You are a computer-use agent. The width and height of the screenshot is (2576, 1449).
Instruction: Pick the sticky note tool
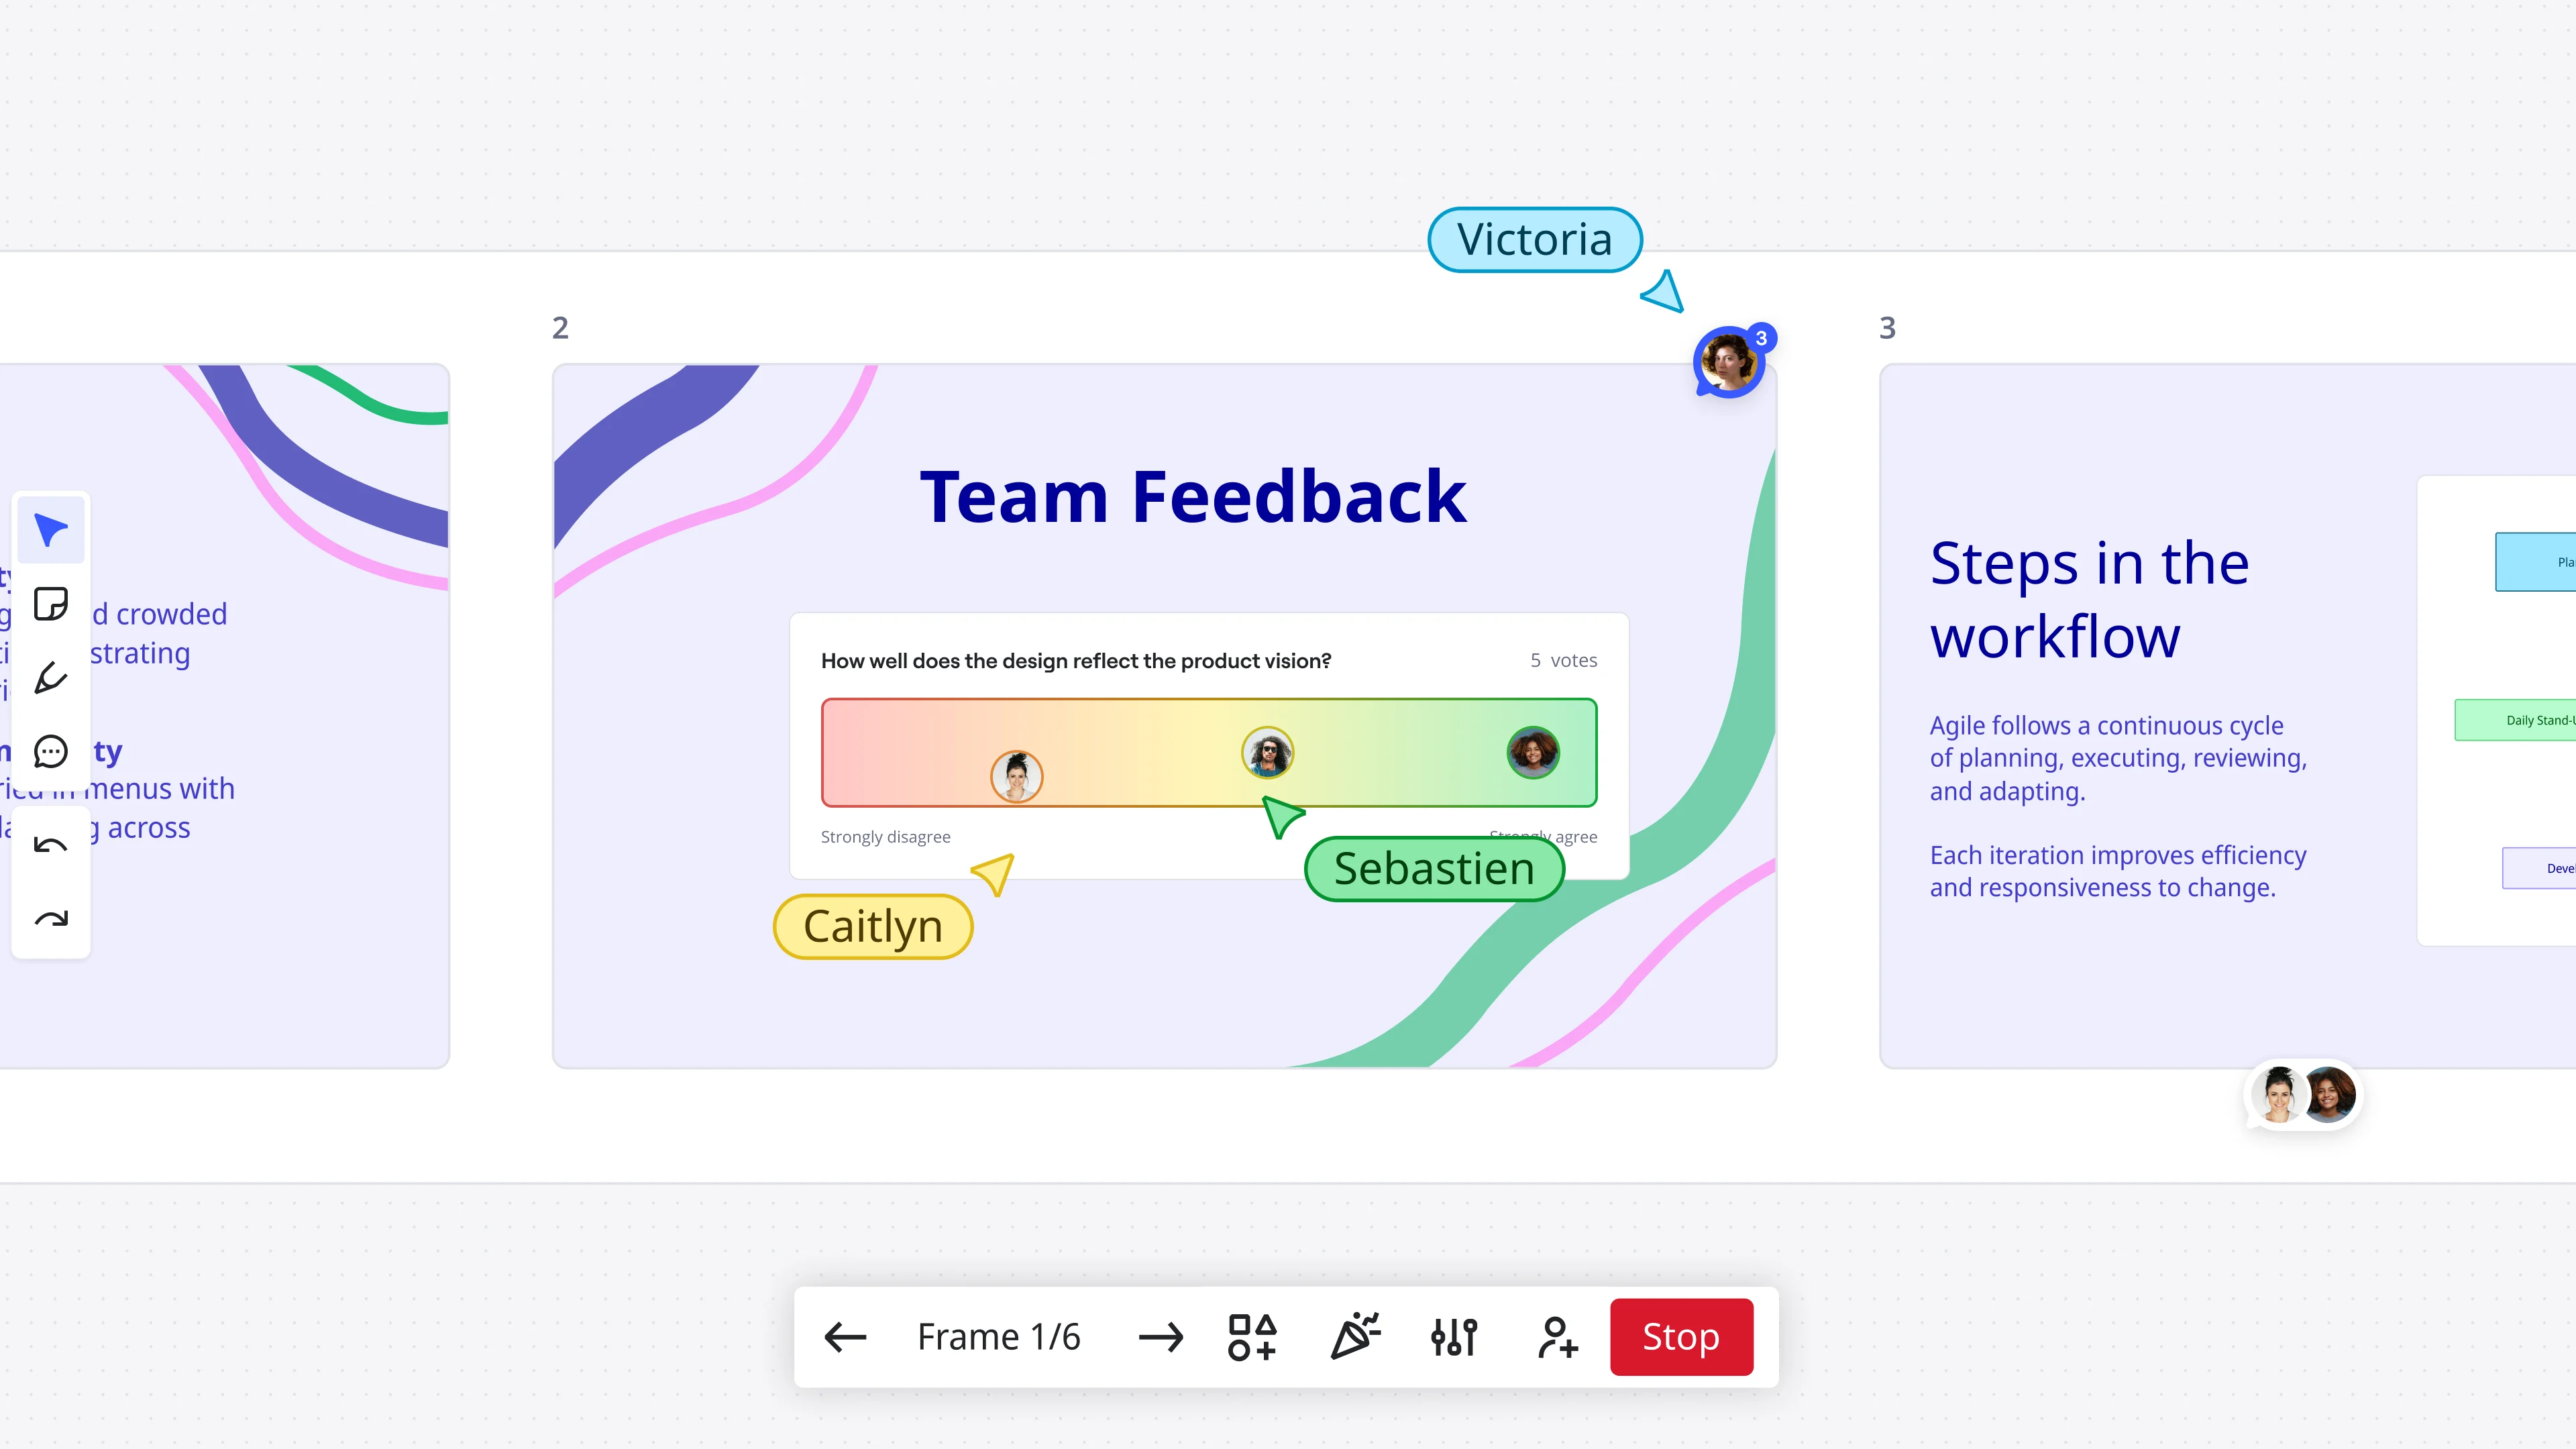[x=51, y=604]
